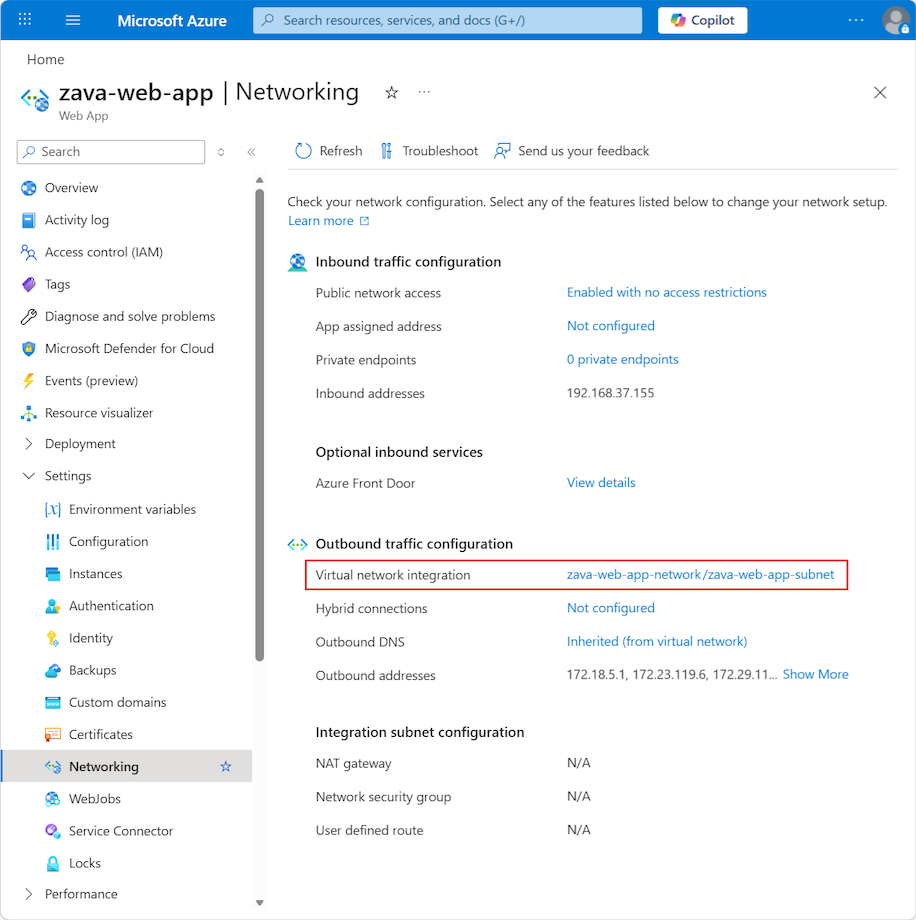Collapse the sidebar with the double chevron
The height and width of the screenshot is (920, 916).
251,152
